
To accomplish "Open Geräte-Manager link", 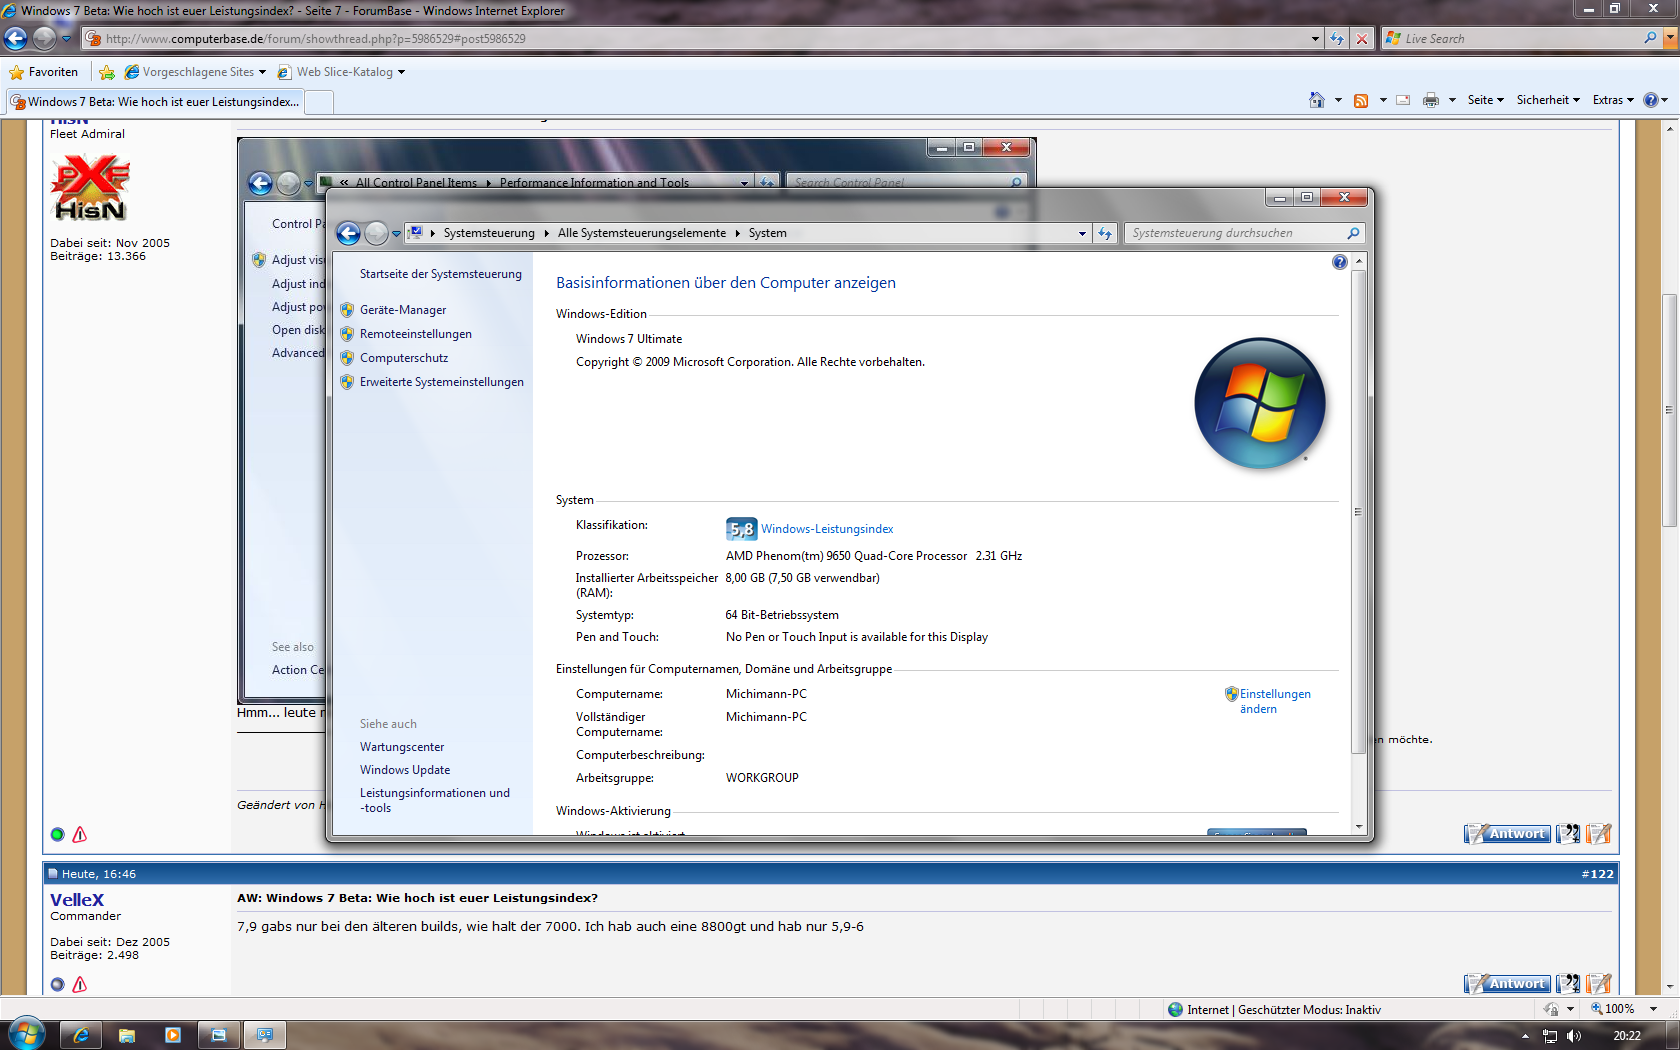I will pos(403,310).
